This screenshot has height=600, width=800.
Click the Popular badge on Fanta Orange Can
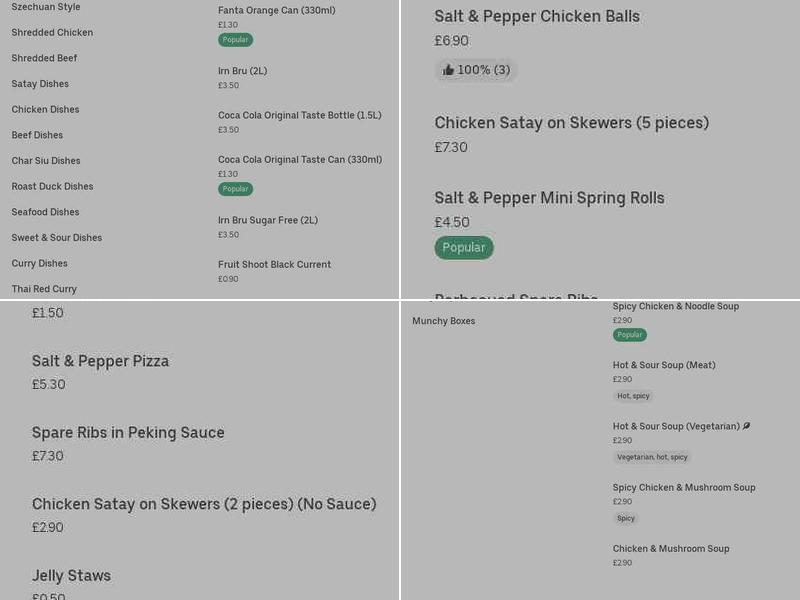(x=235, y=40)
